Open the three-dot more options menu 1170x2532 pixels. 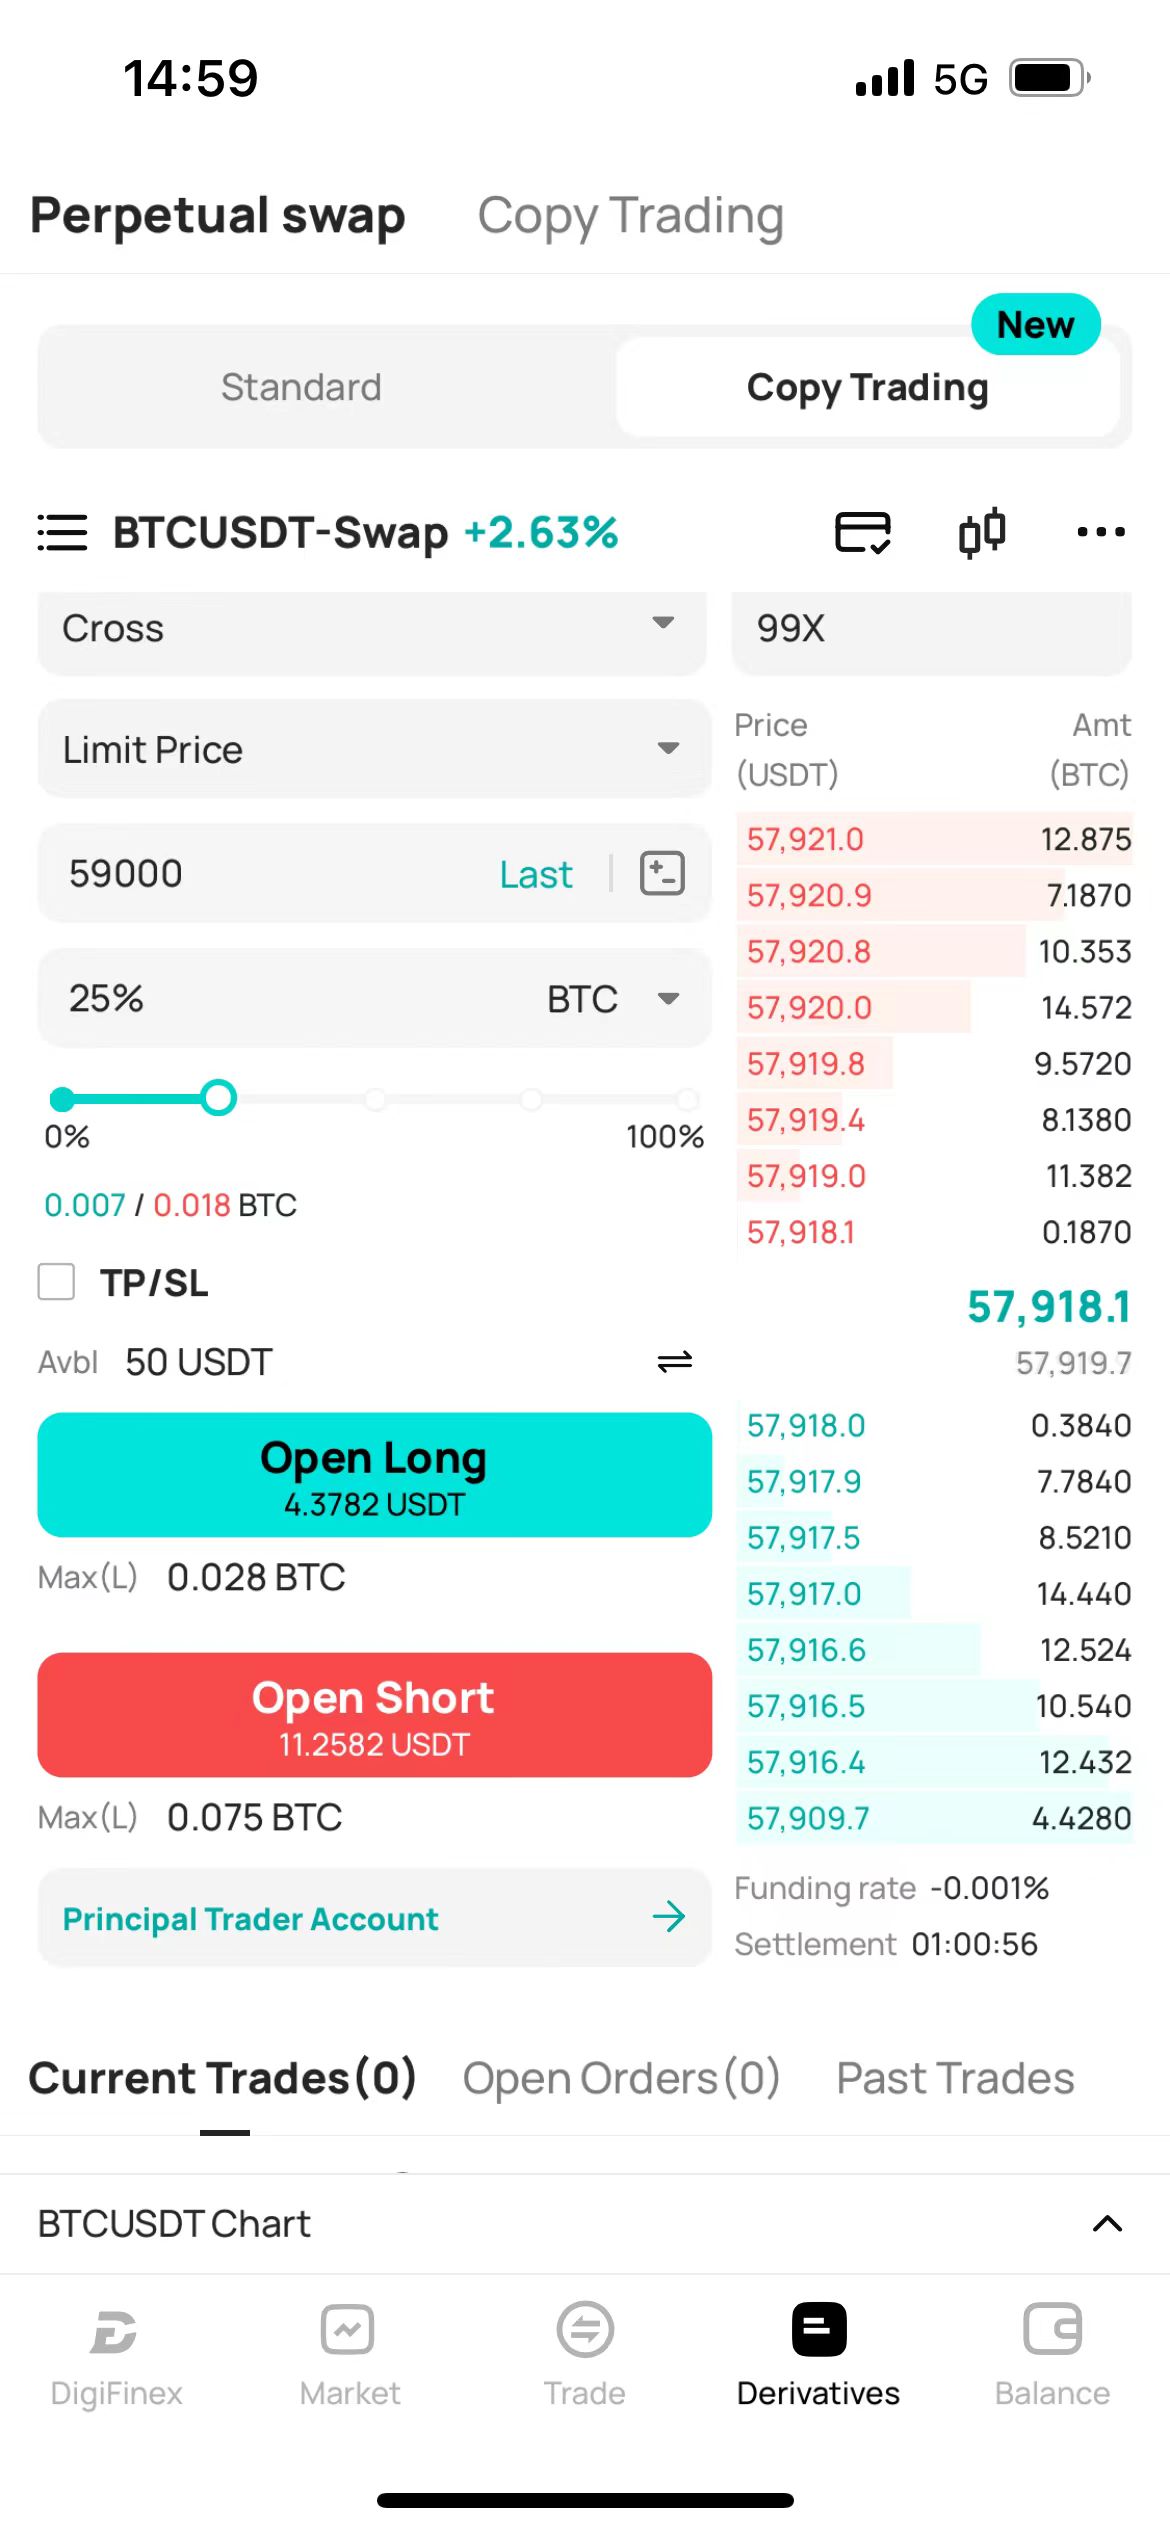(1100, 532)
